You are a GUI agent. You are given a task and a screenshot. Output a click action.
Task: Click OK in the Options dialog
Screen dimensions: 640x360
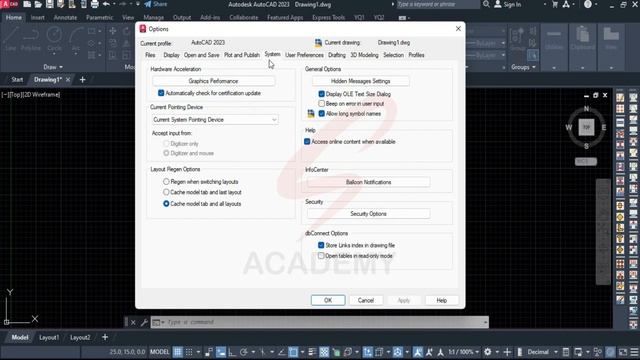[328, 300]
